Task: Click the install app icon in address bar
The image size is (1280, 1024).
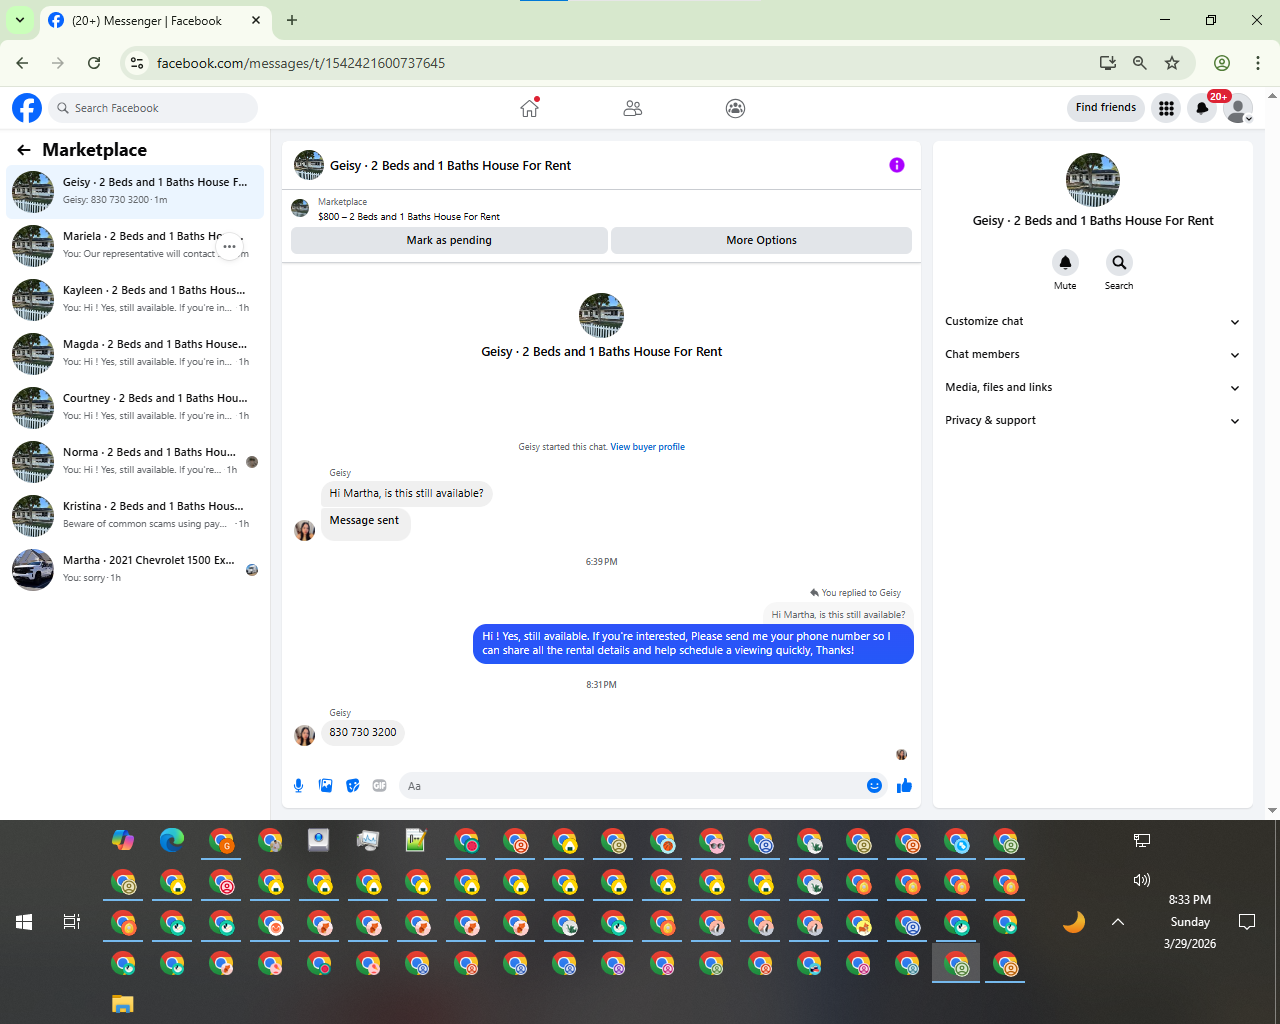Action: click(x=1107, y=63)
